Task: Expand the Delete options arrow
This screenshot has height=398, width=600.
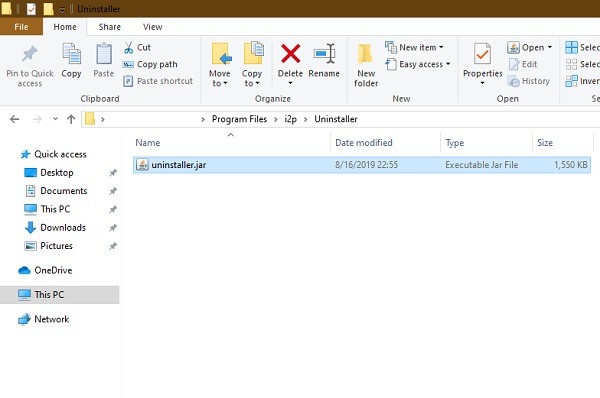Action: click(x=290, y=83)
